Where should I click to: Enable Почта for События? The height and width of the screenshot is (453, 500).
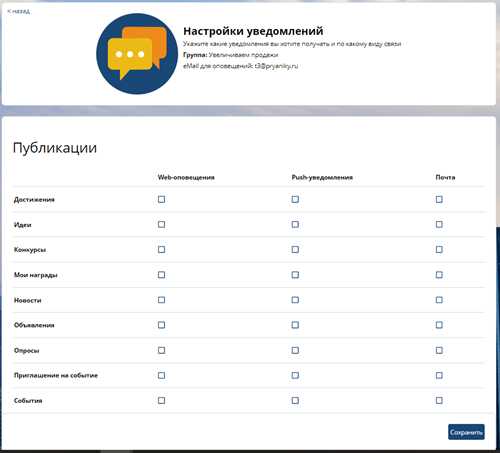point(439,400)
